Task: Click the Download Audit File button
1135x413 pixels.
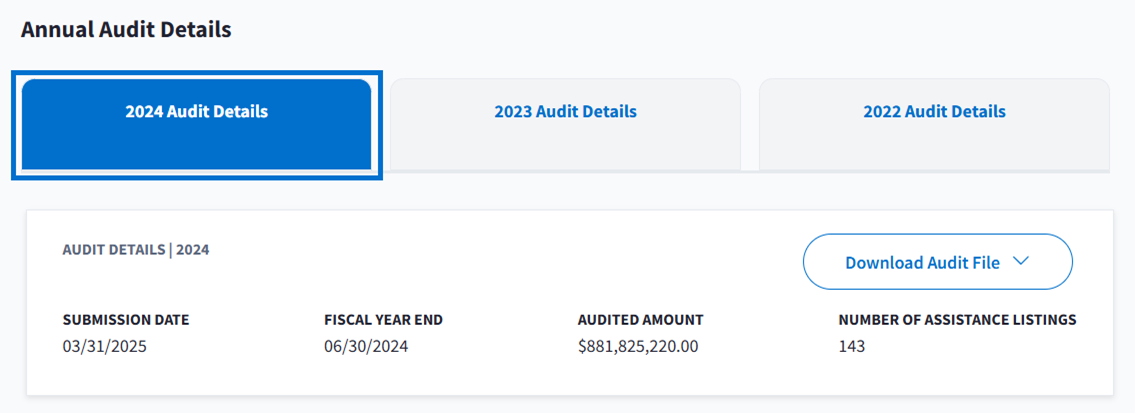Action: [922, 262]
